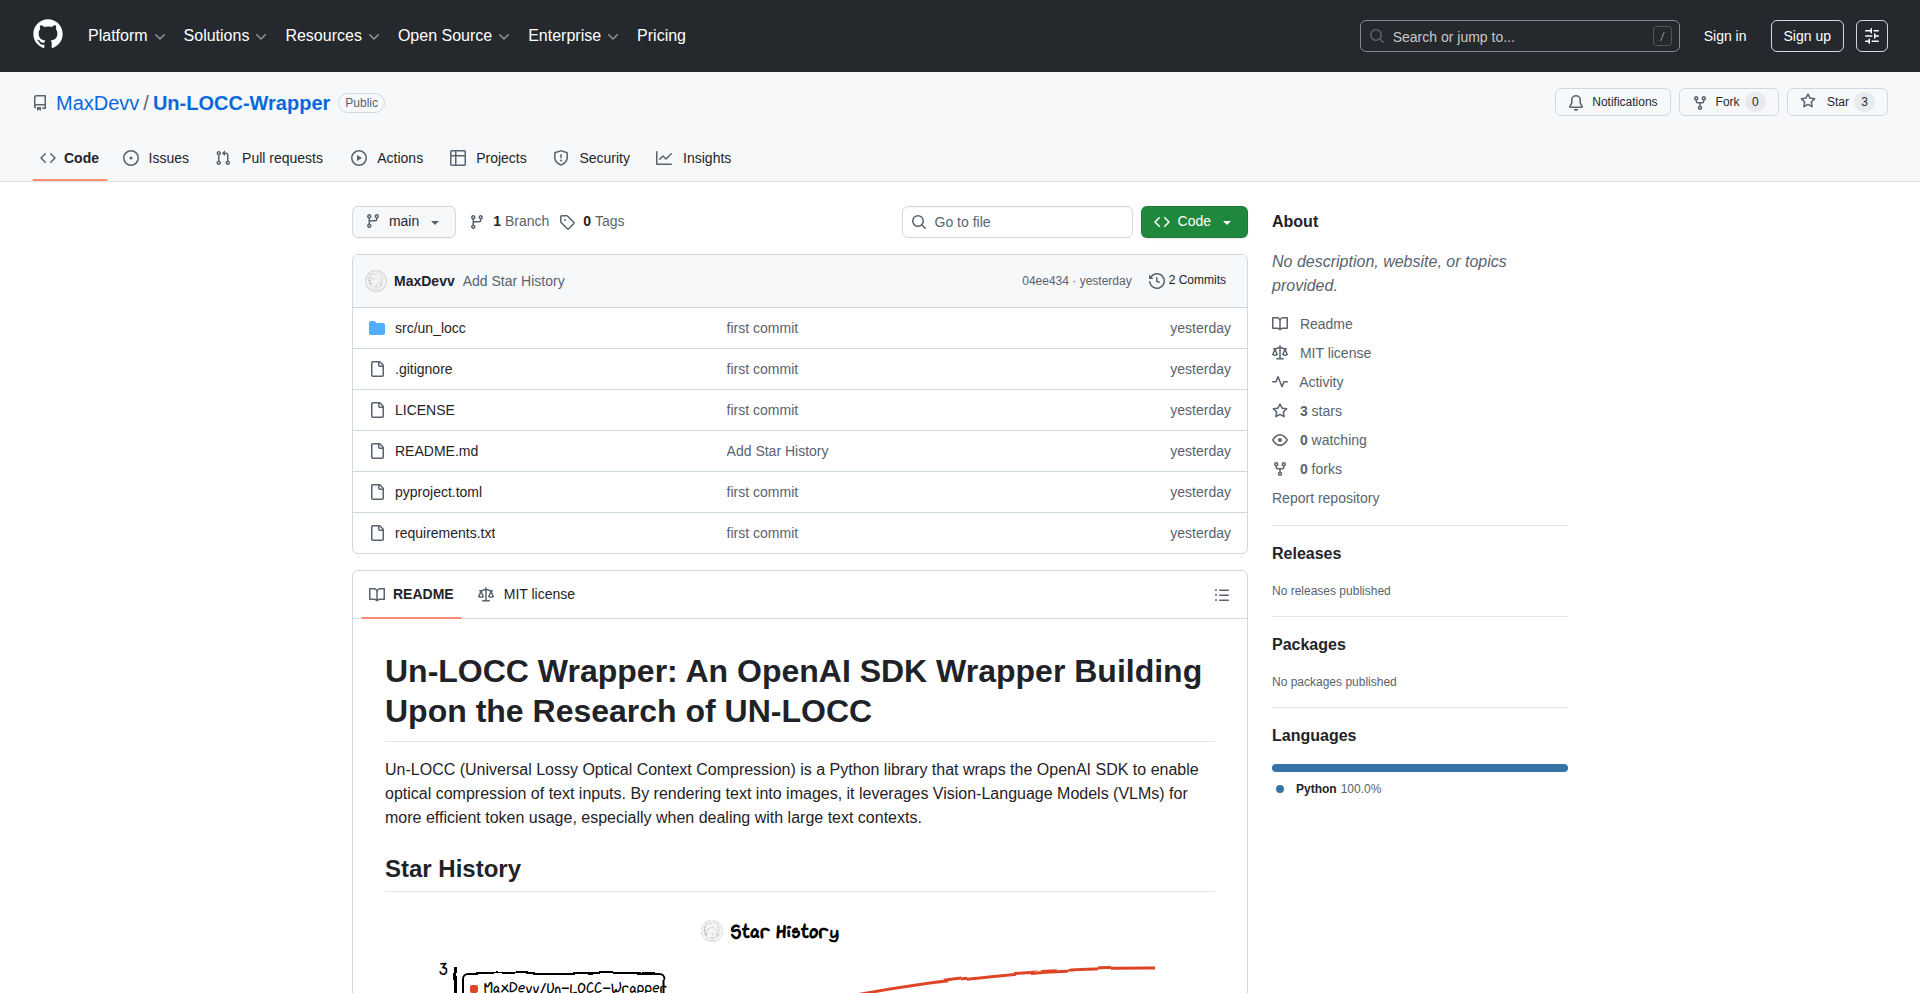Open the 2 Commits history link
Image resolution: width=1920 pixels, height=993 pixels.
(1187, 281)
